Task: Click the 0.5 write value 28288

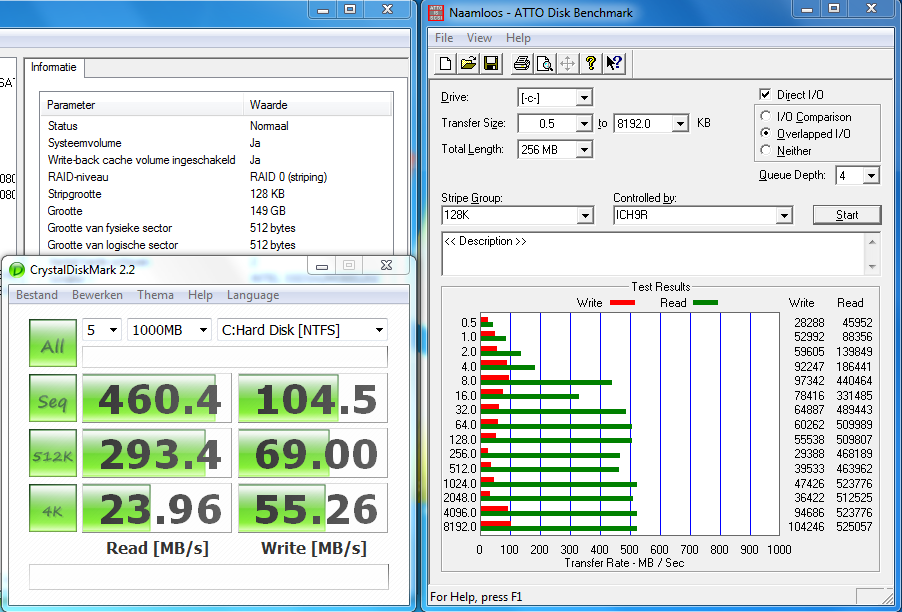Action: (x=807, y=323)
